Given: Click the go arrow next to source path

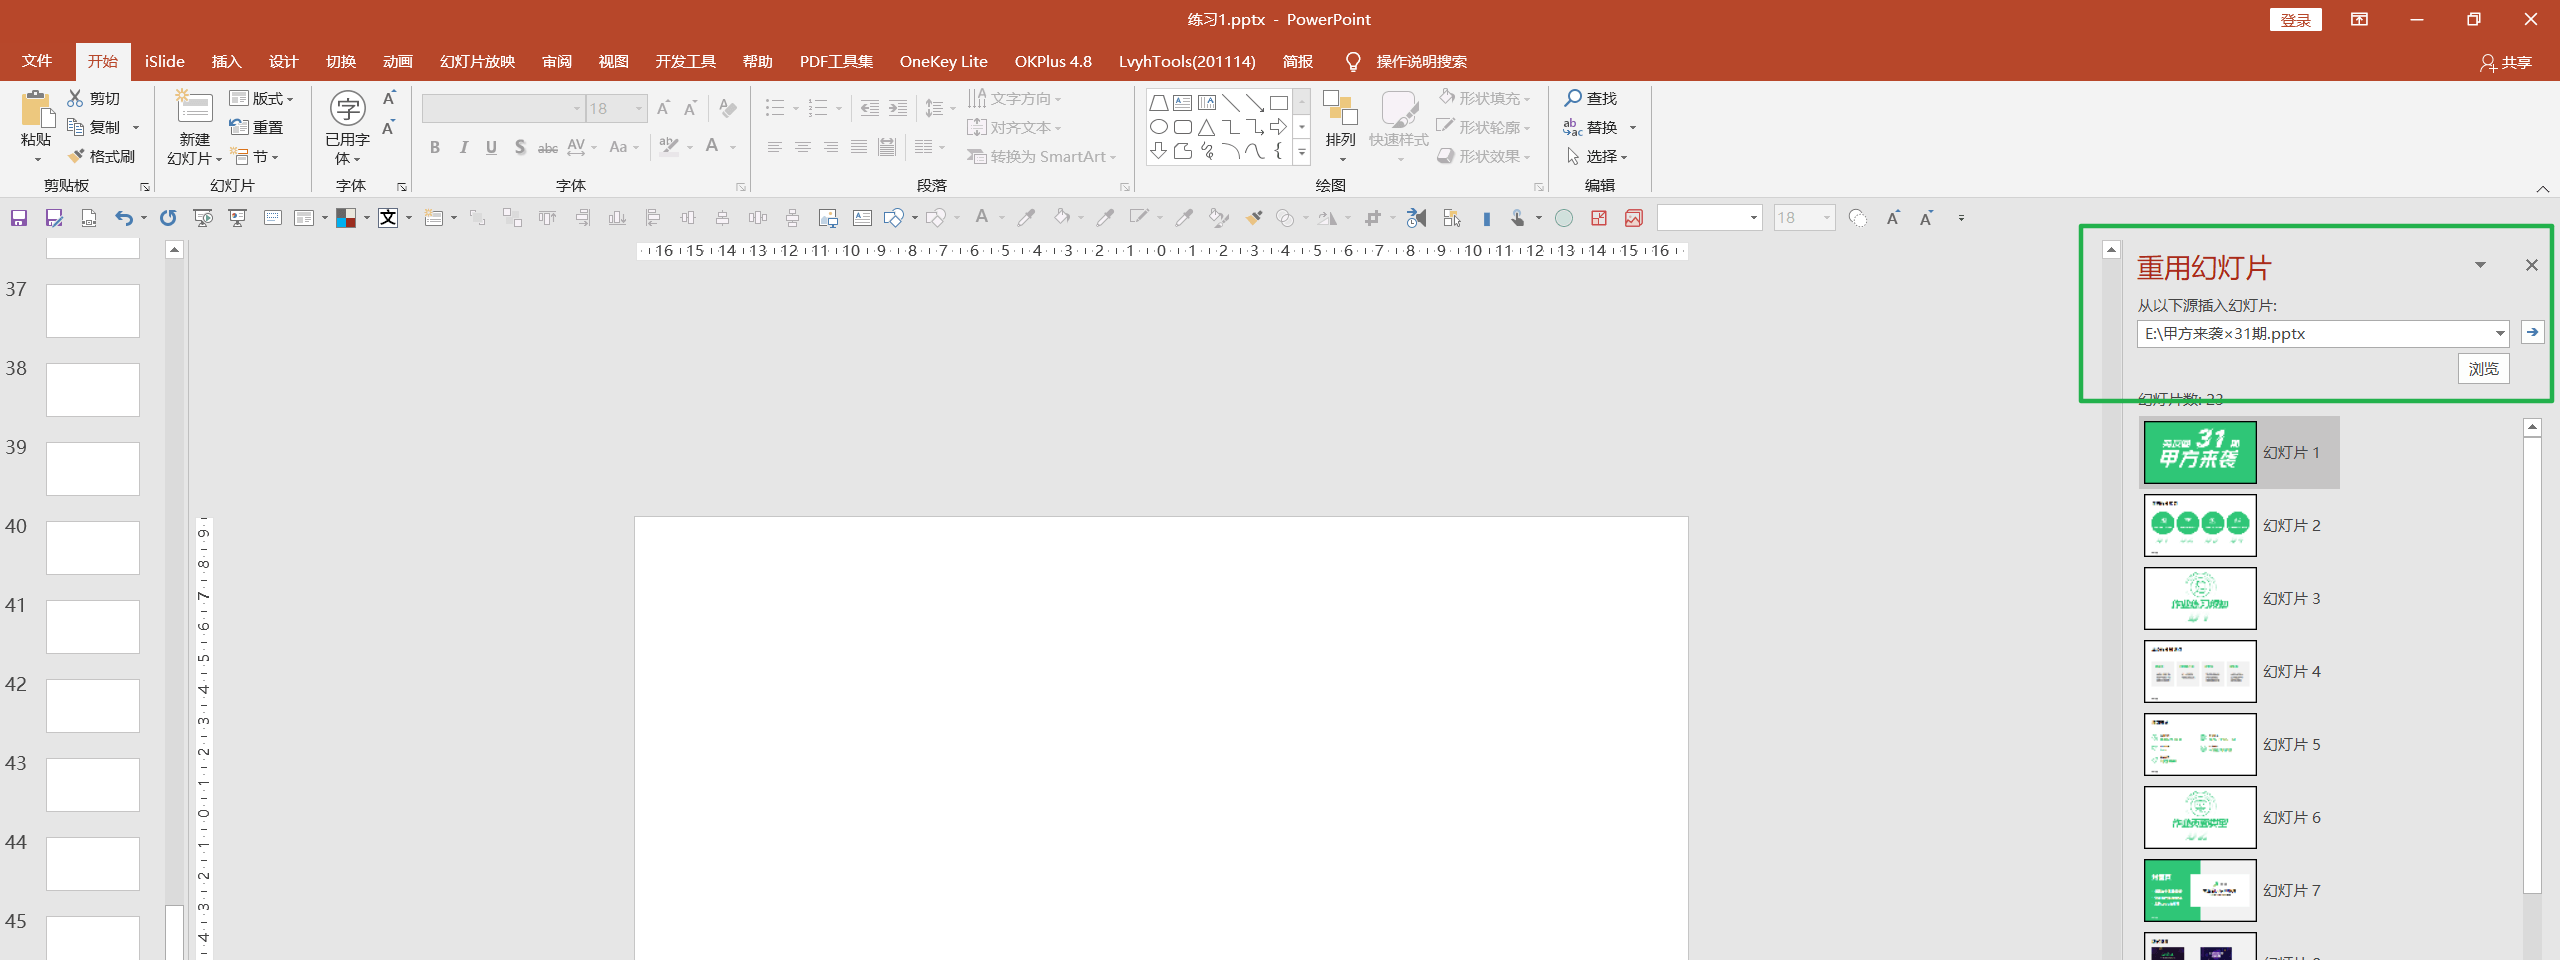Looking at the screenshot, I should pos(2532,332).
